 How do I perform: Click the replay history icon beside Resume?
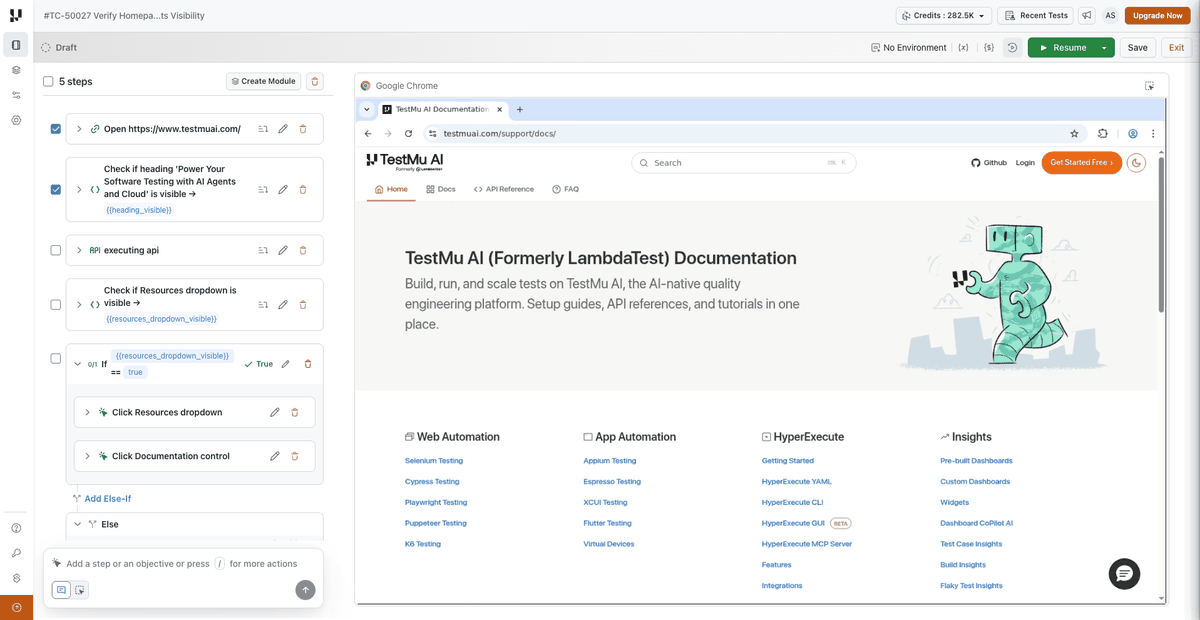1013,47
